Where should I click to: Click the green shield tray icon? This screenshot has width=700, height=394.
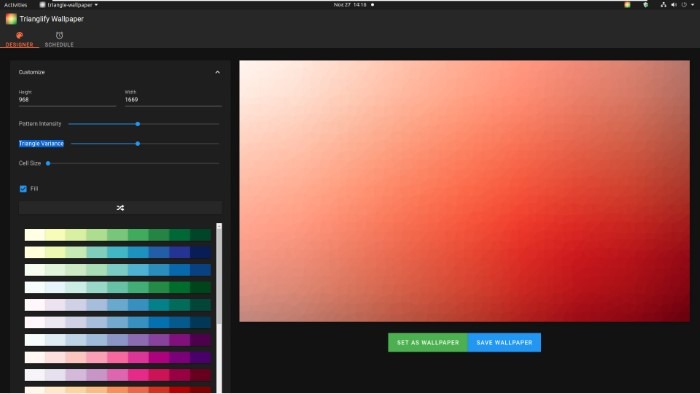646,5
